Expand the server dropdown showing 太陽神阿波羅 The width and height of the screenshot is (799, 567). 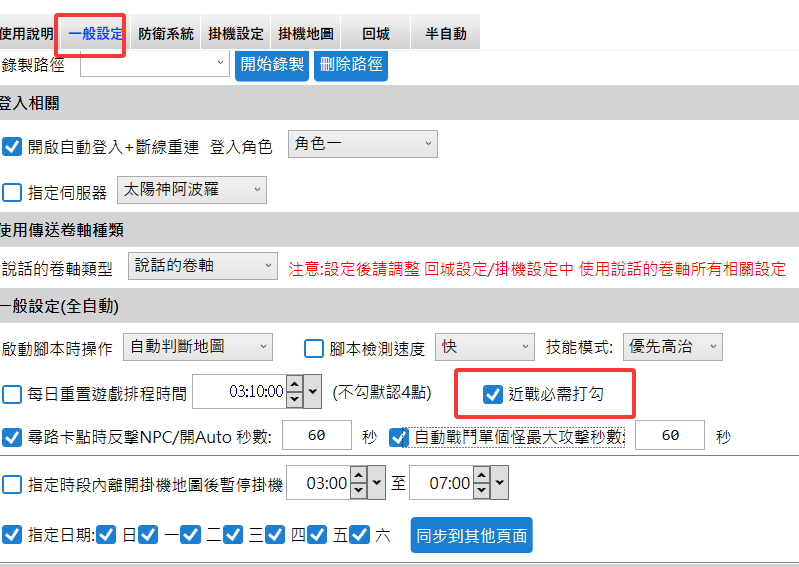[192, 188]
